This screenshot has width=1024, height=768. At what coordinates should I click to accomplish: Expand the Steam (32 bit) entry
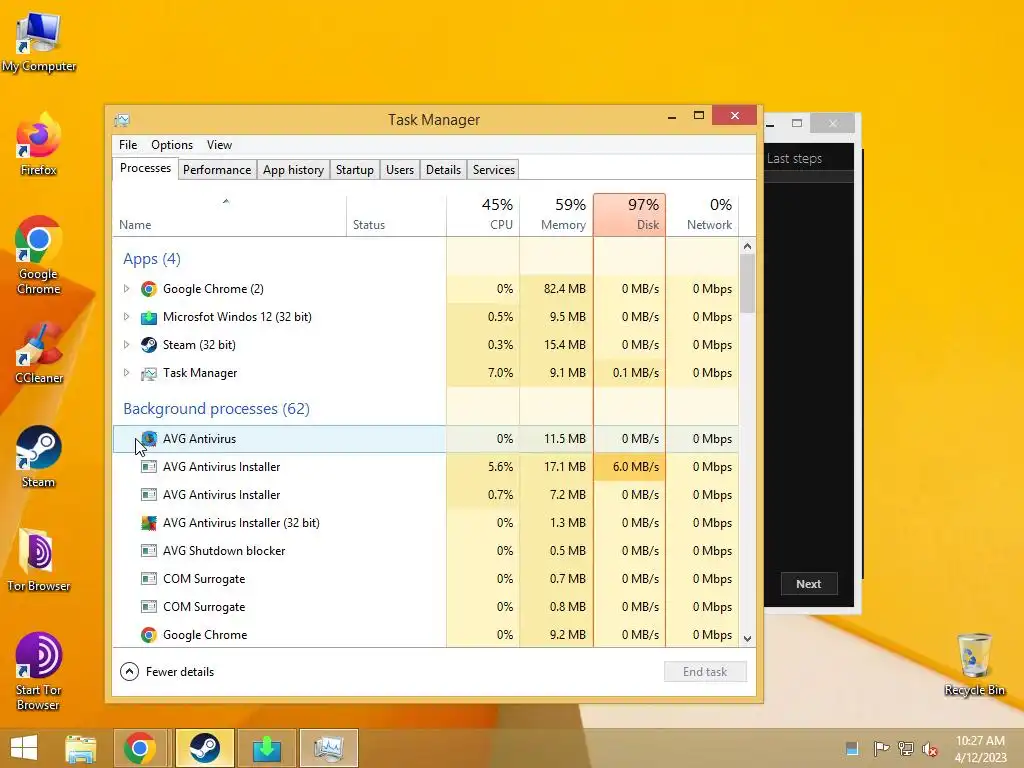coord(127,345)
